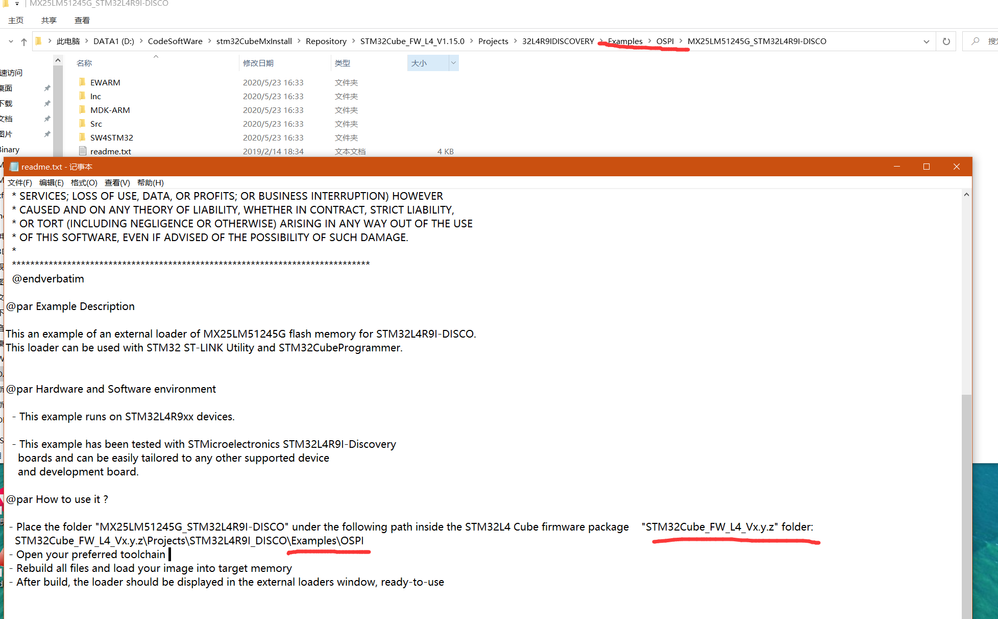Jump to DATA1 (D:) in the breadcrumb
The image size is (998, 619).
[114, 41]
